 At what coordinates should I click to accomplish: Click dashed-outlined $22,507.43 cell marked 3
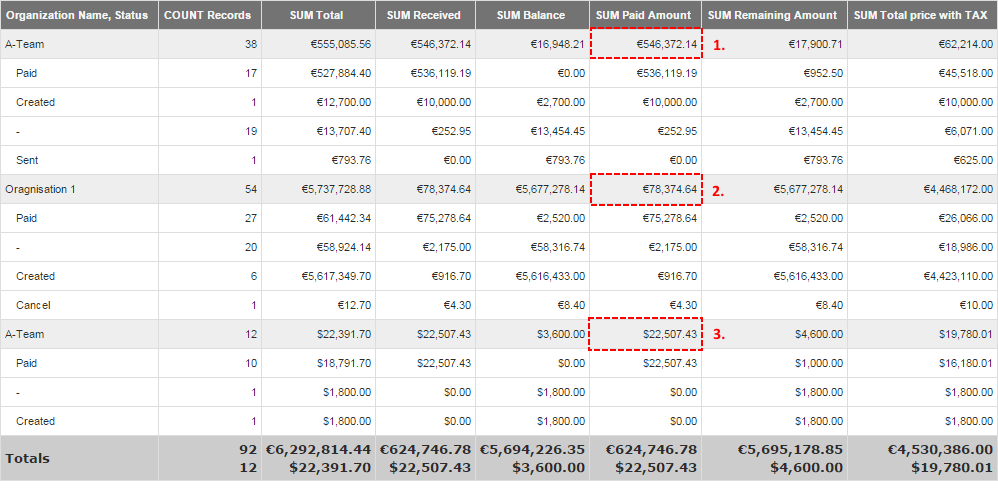pyautogui.click(x=646, y=334)
